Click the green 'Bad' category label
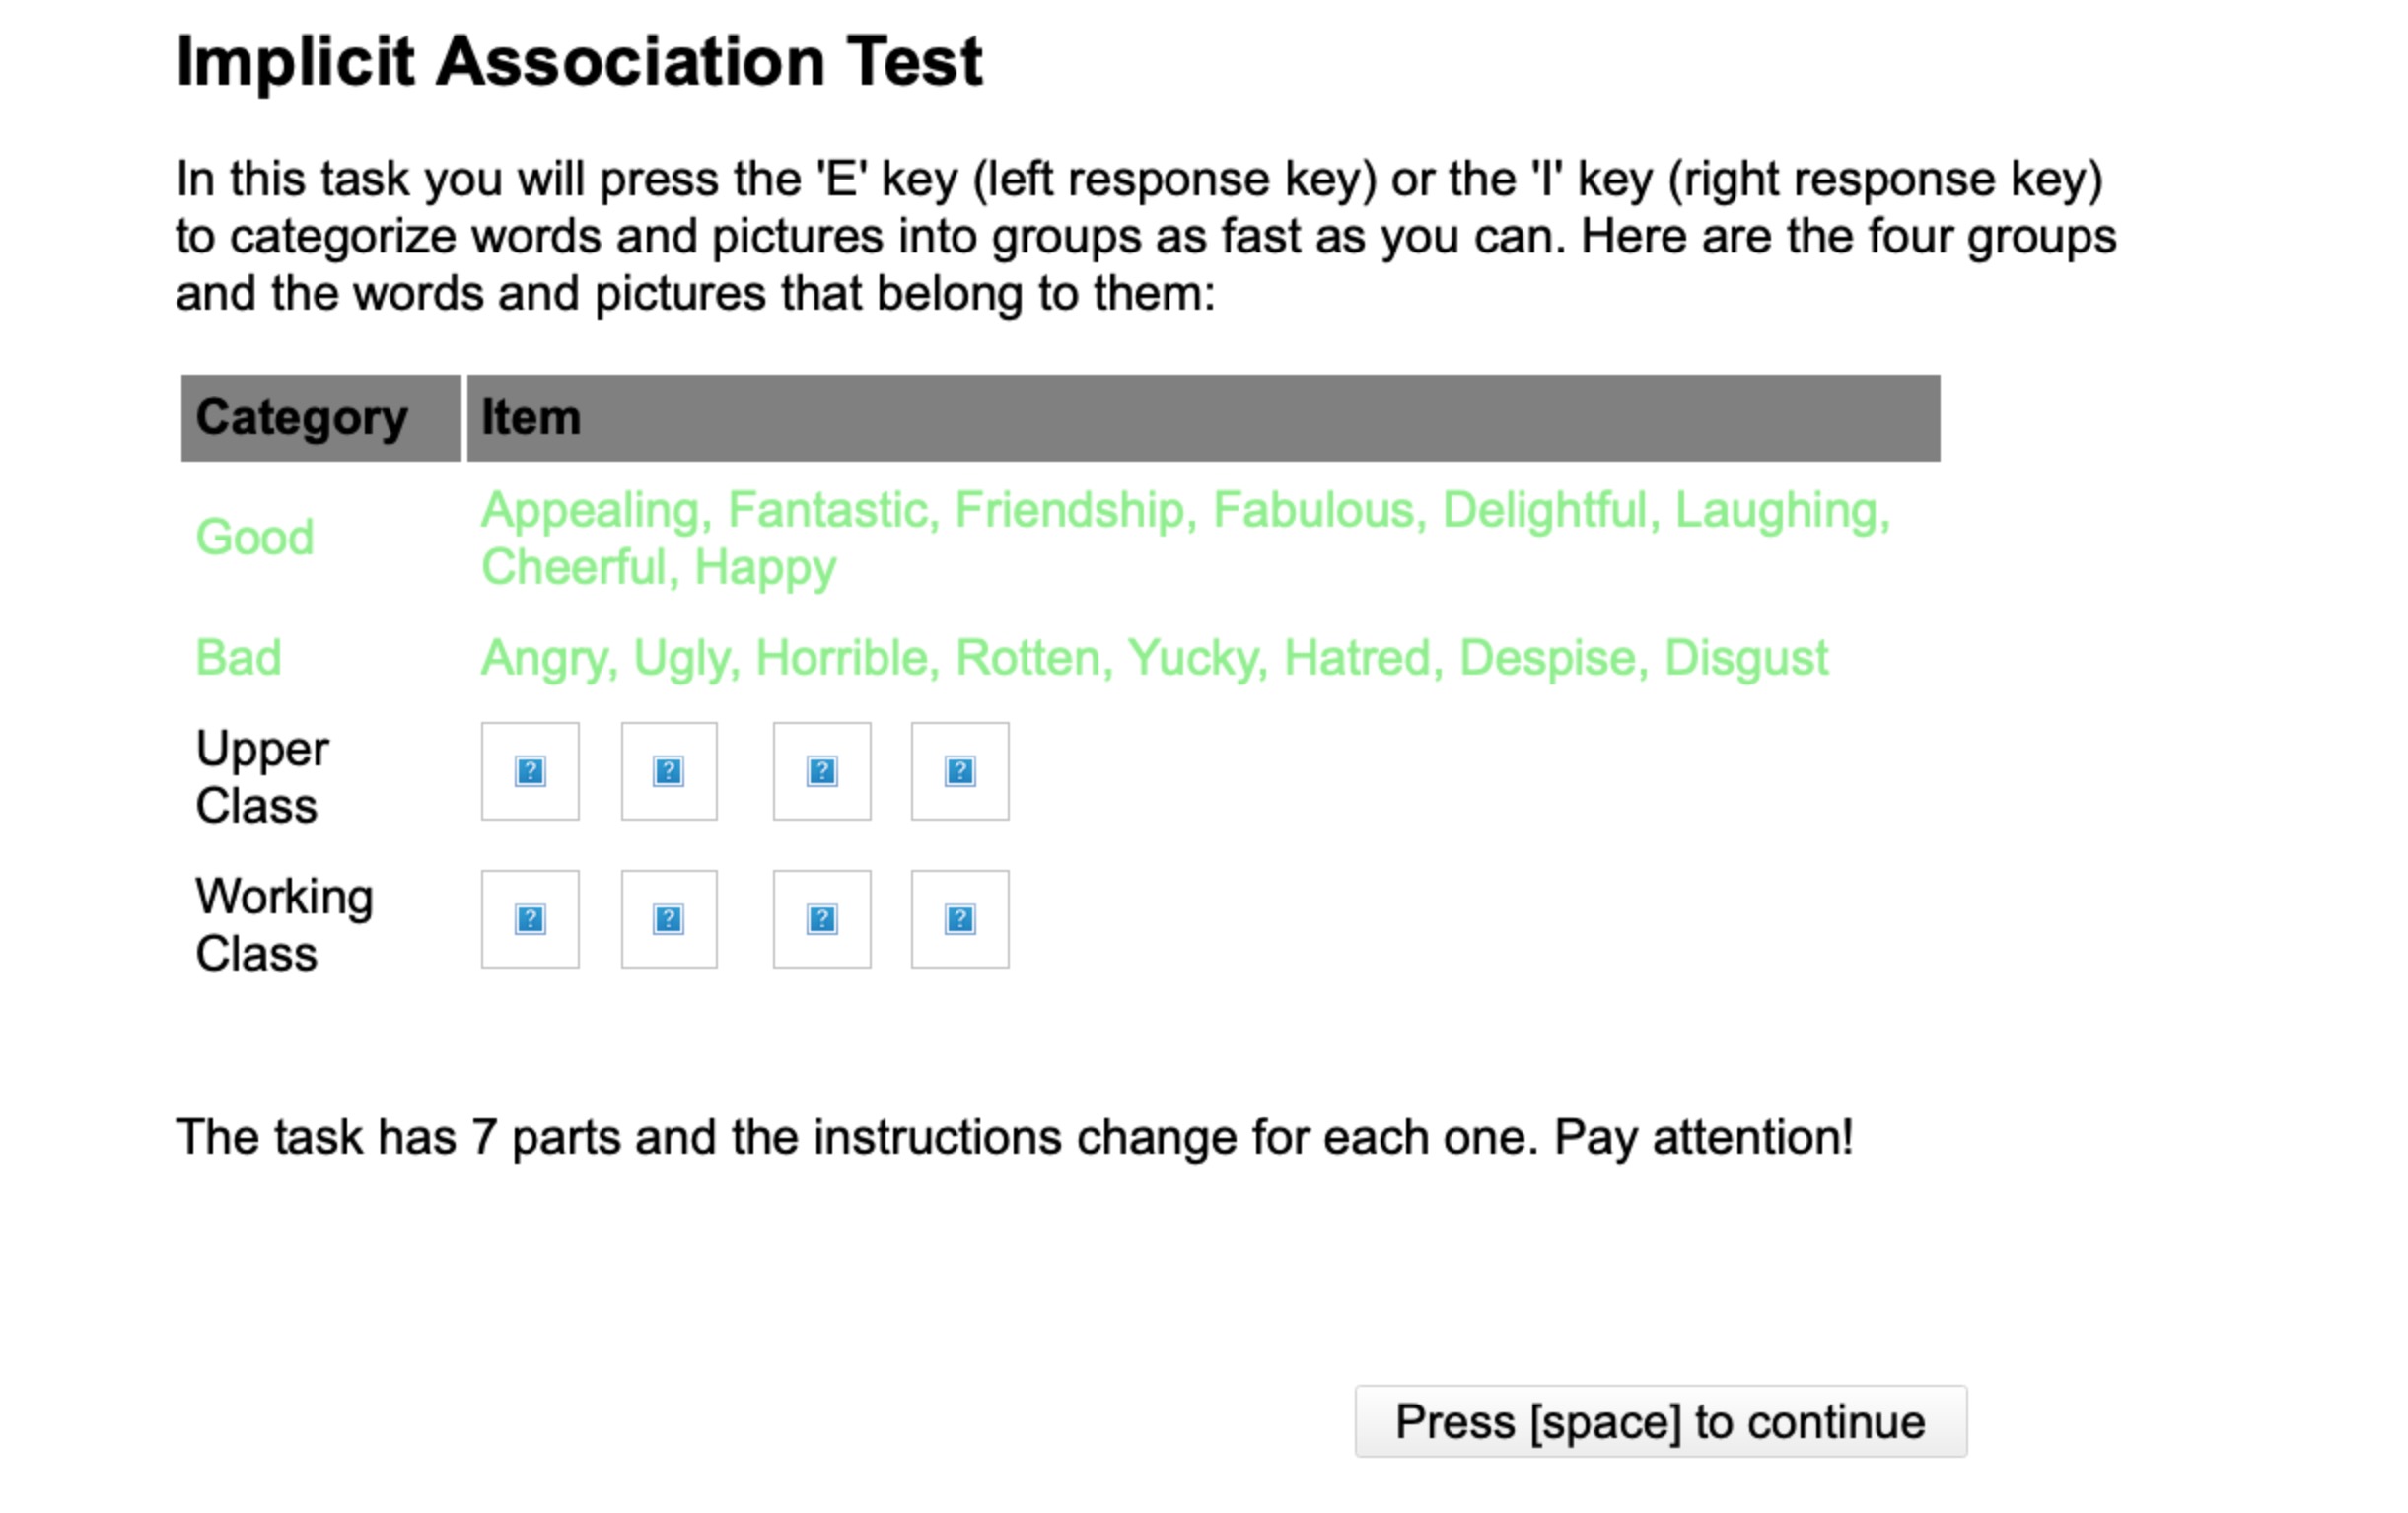Image resolution: width=2408 pixels, height=1513 pixels. pos(238,657)
